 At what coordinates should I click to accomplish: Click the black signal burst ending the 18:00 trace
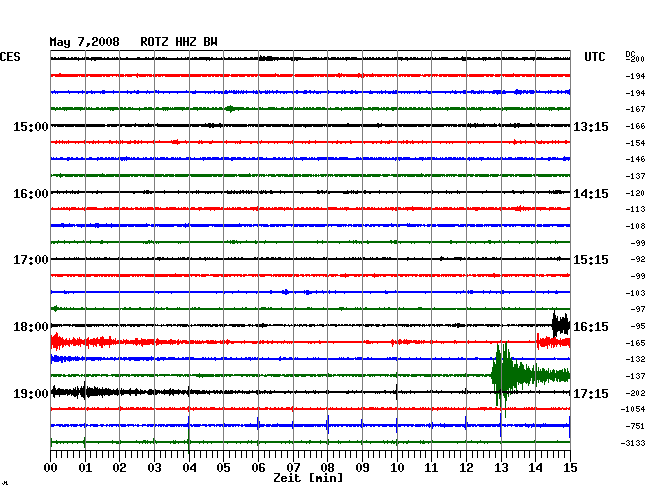click(x=561, y=324)
